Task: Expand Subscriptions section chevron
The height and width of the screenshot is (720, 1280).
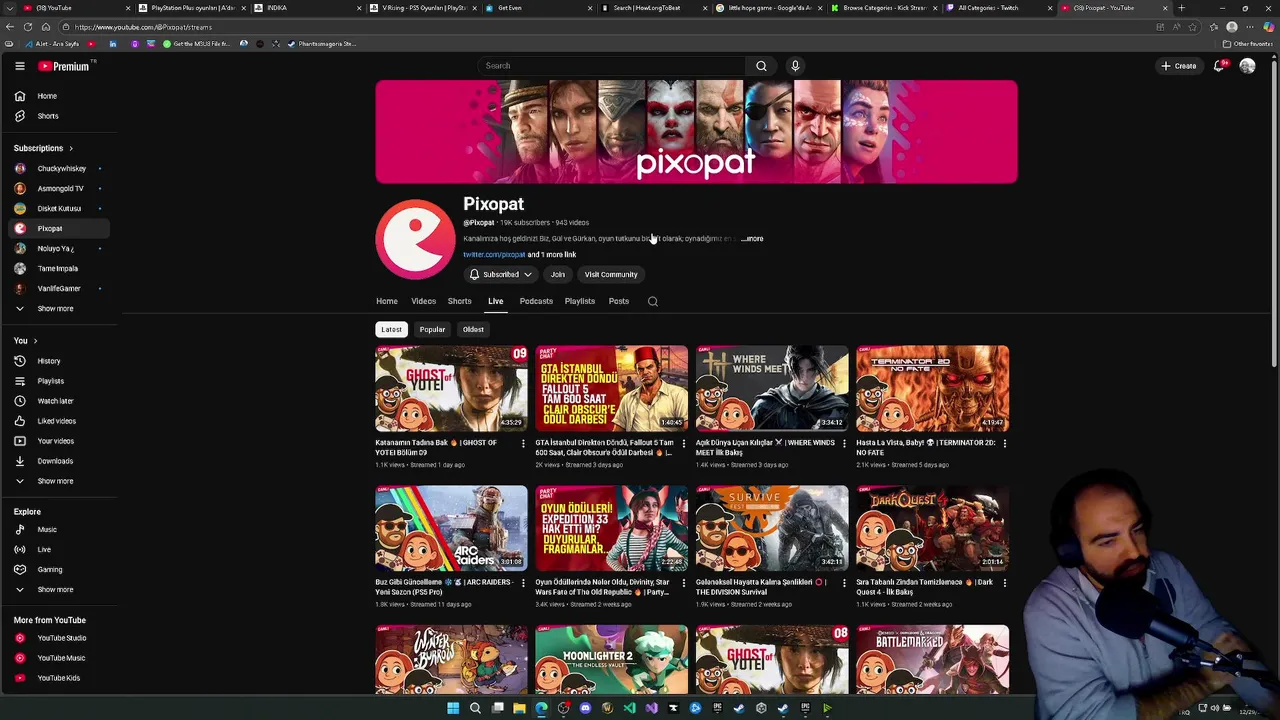Action: 70,148
